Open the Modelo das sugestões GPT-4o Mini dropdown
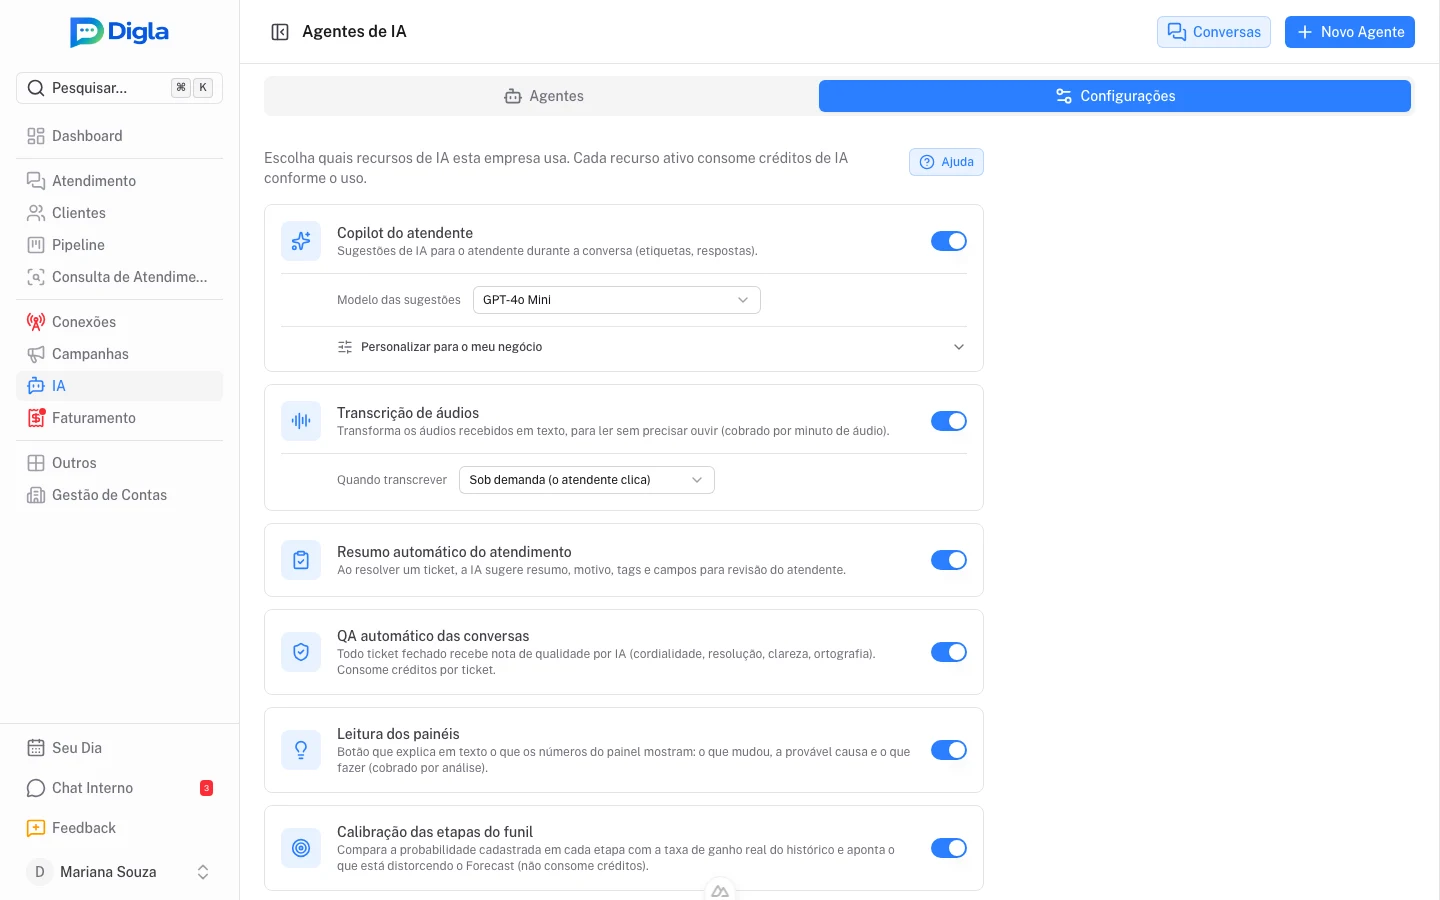 point(616,300)
